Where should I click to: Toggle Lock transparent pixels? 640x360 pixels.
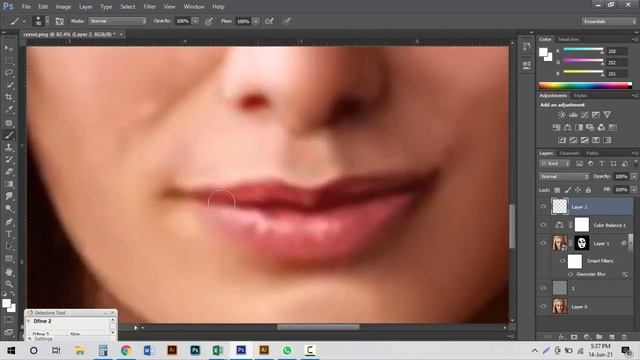(557, 190)
